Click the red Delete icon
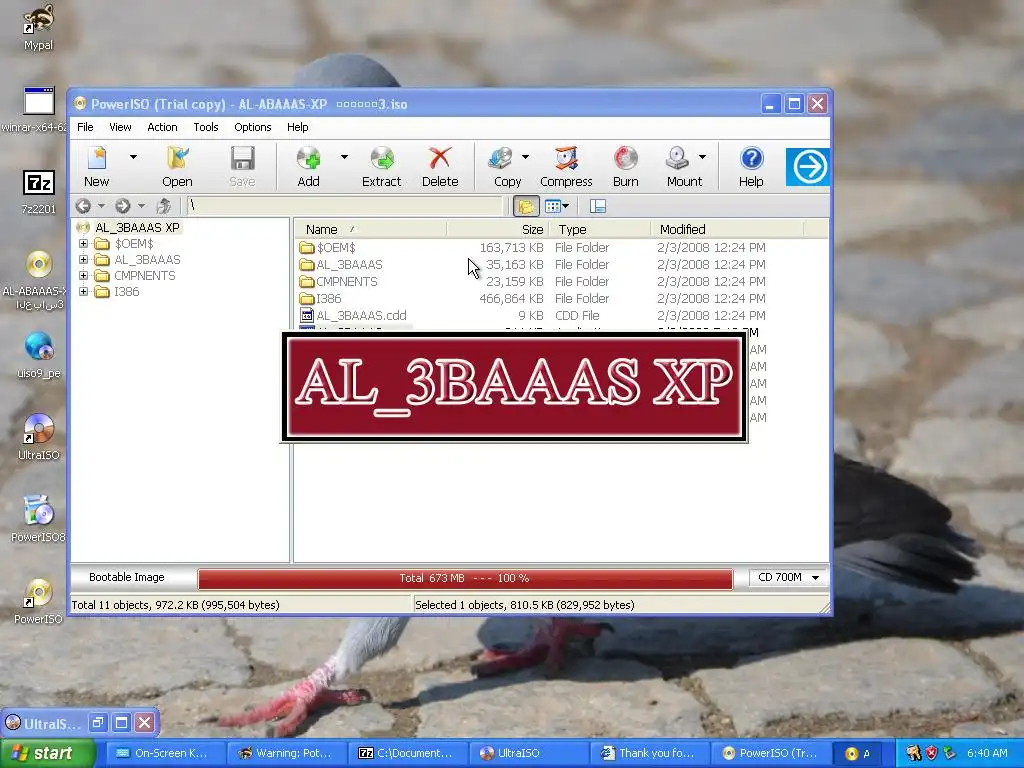 coord(440,158)
